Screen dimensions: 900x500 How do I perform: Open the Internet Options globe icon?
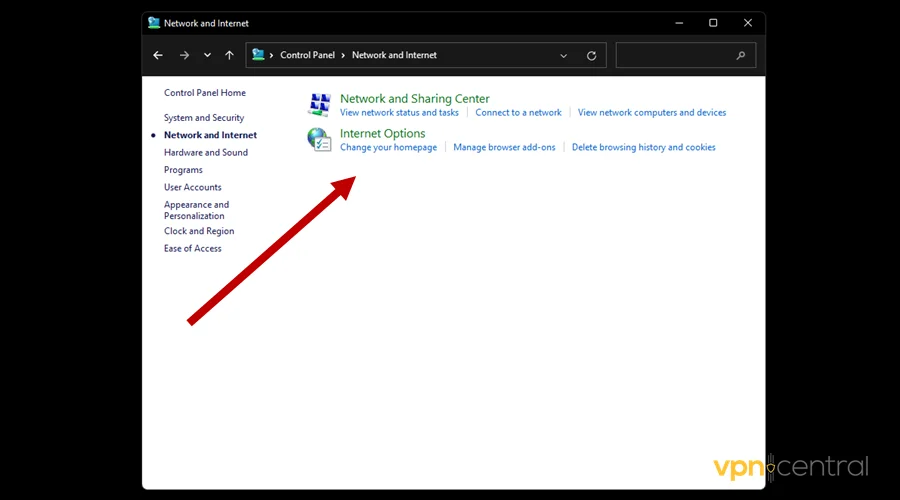pos(319,139)
